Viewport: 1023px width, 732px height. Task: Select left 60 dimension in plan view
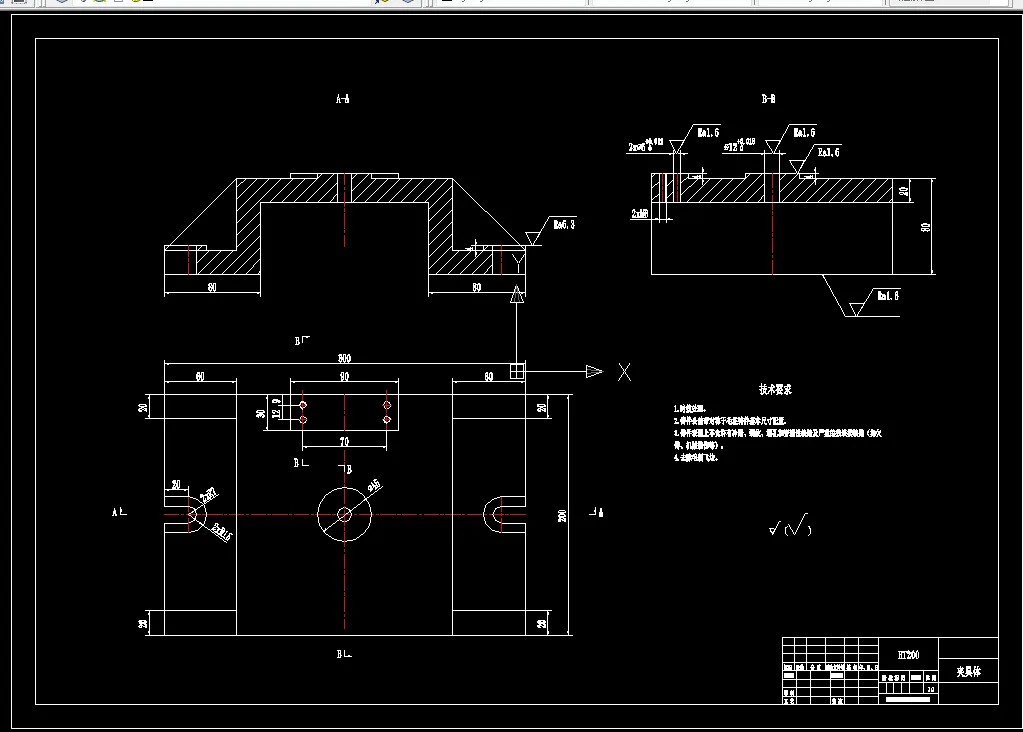coord(200,376)
